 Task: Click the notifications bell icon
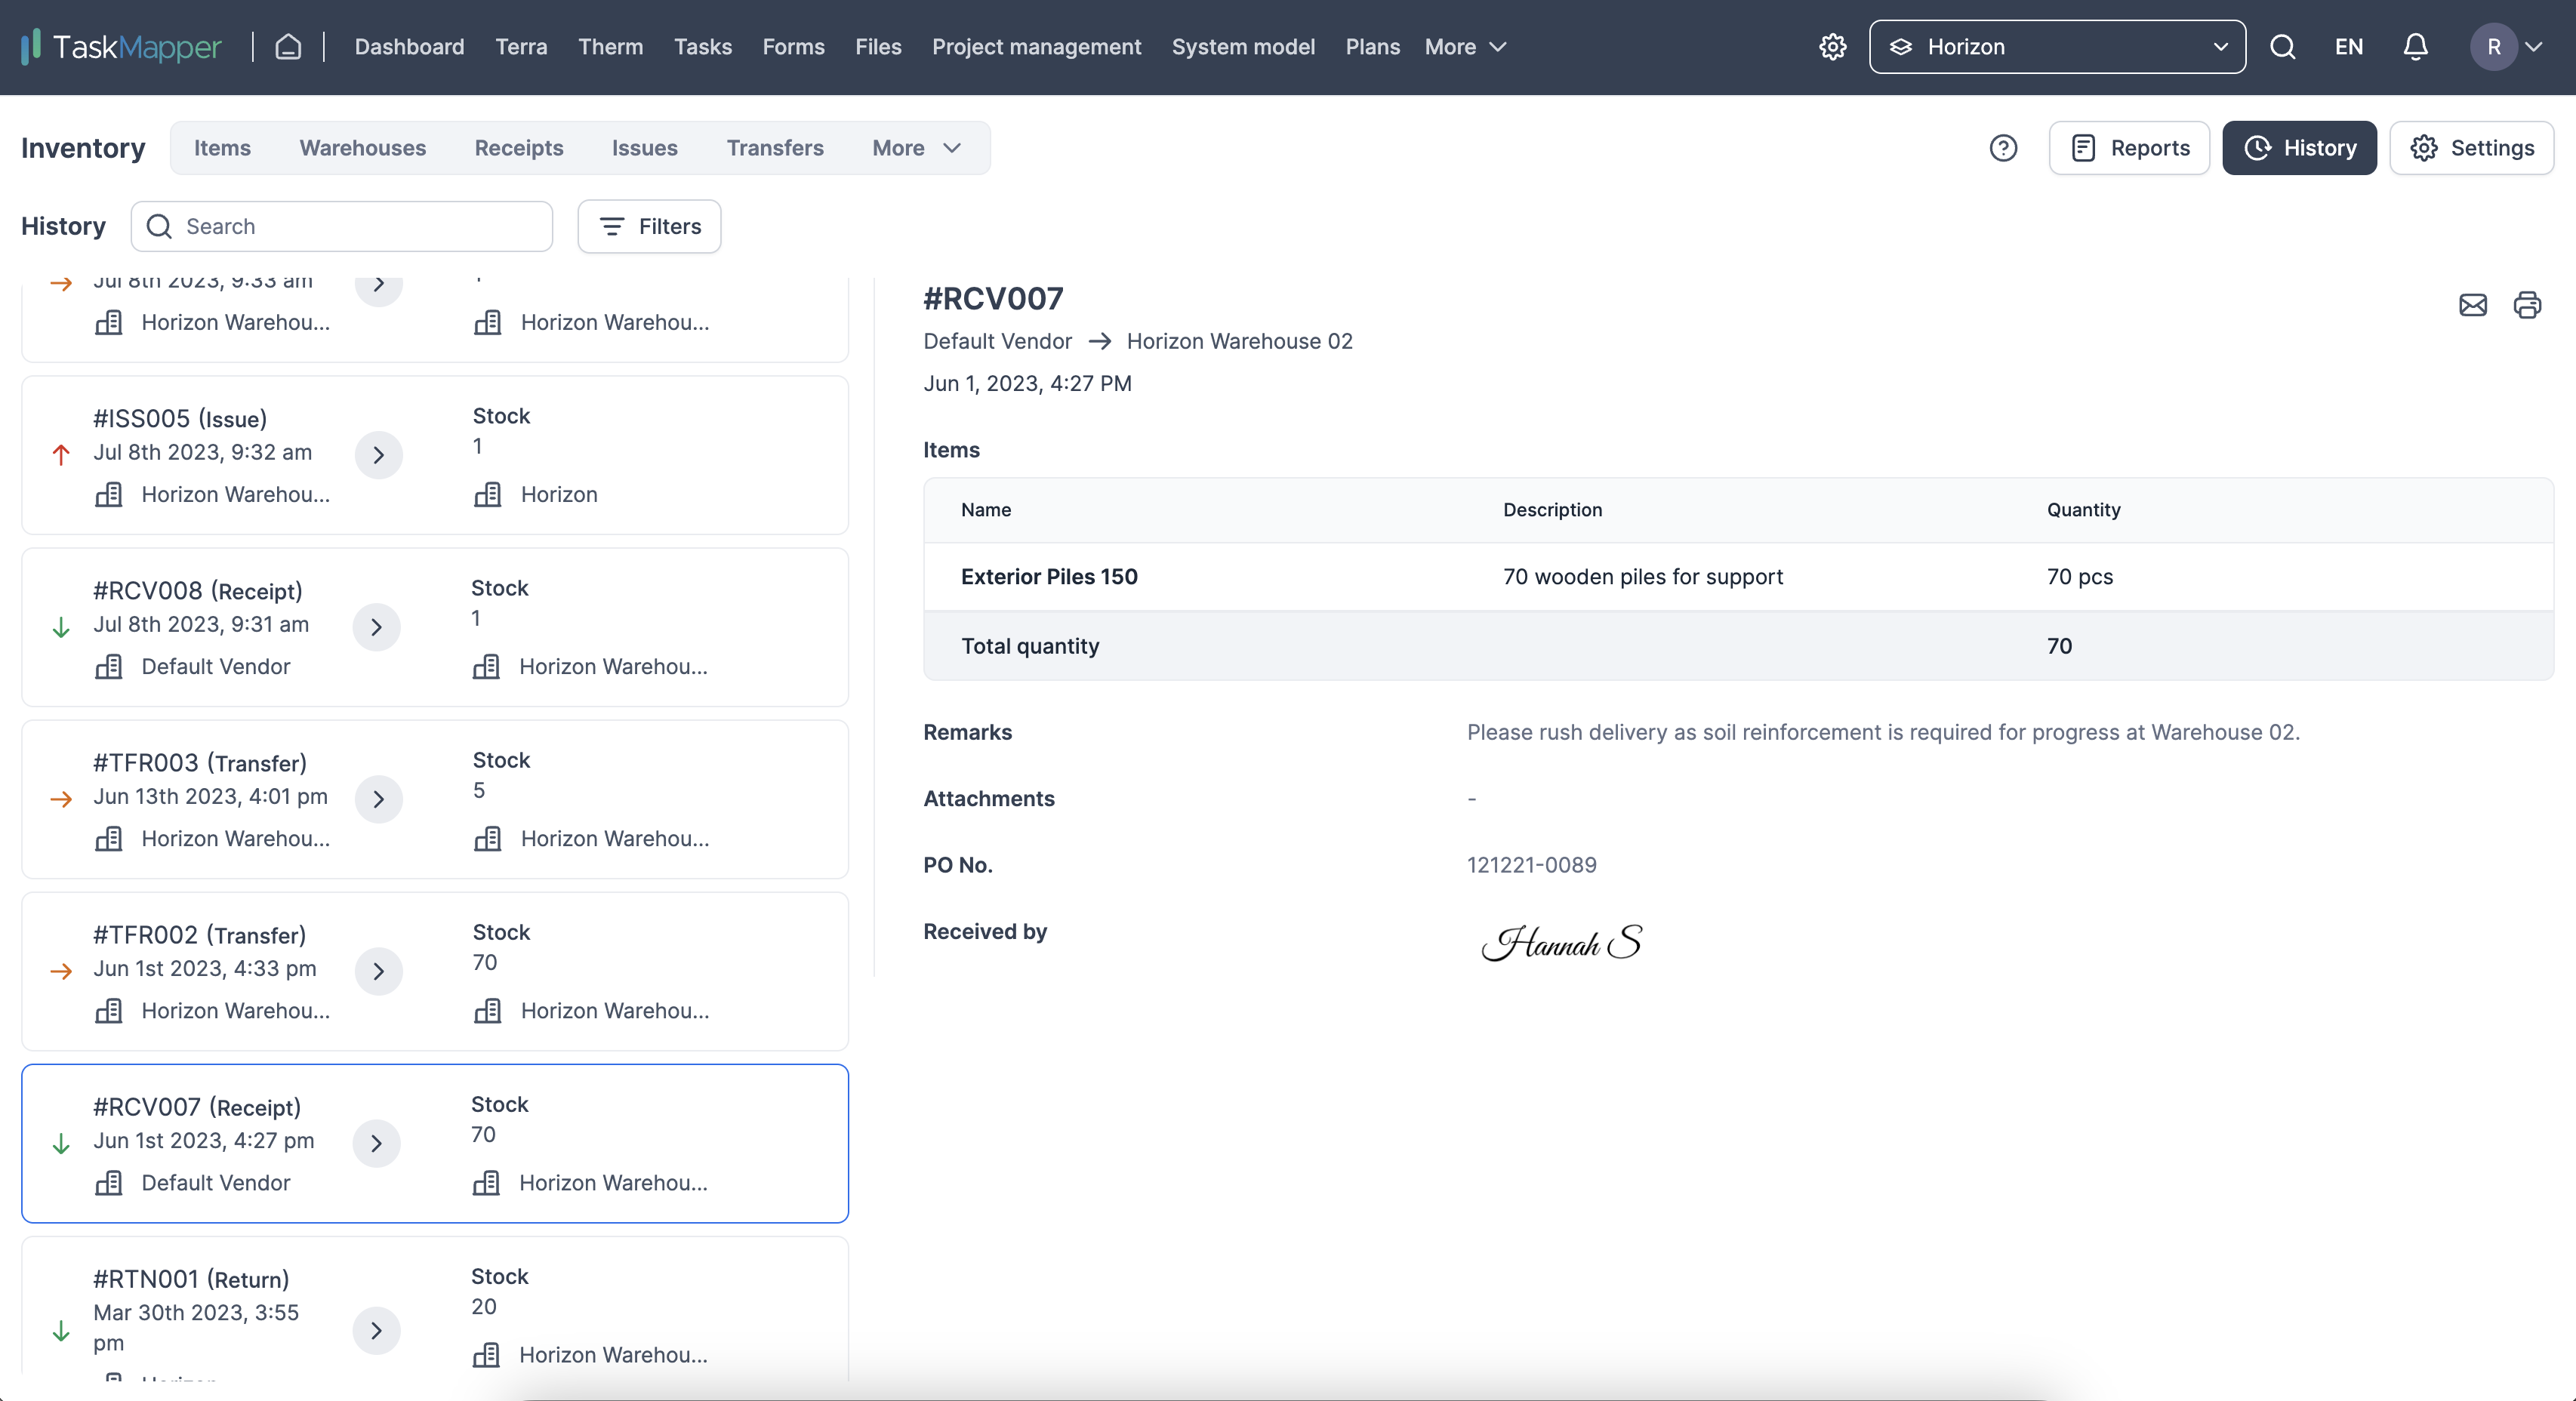(2414, 47)
